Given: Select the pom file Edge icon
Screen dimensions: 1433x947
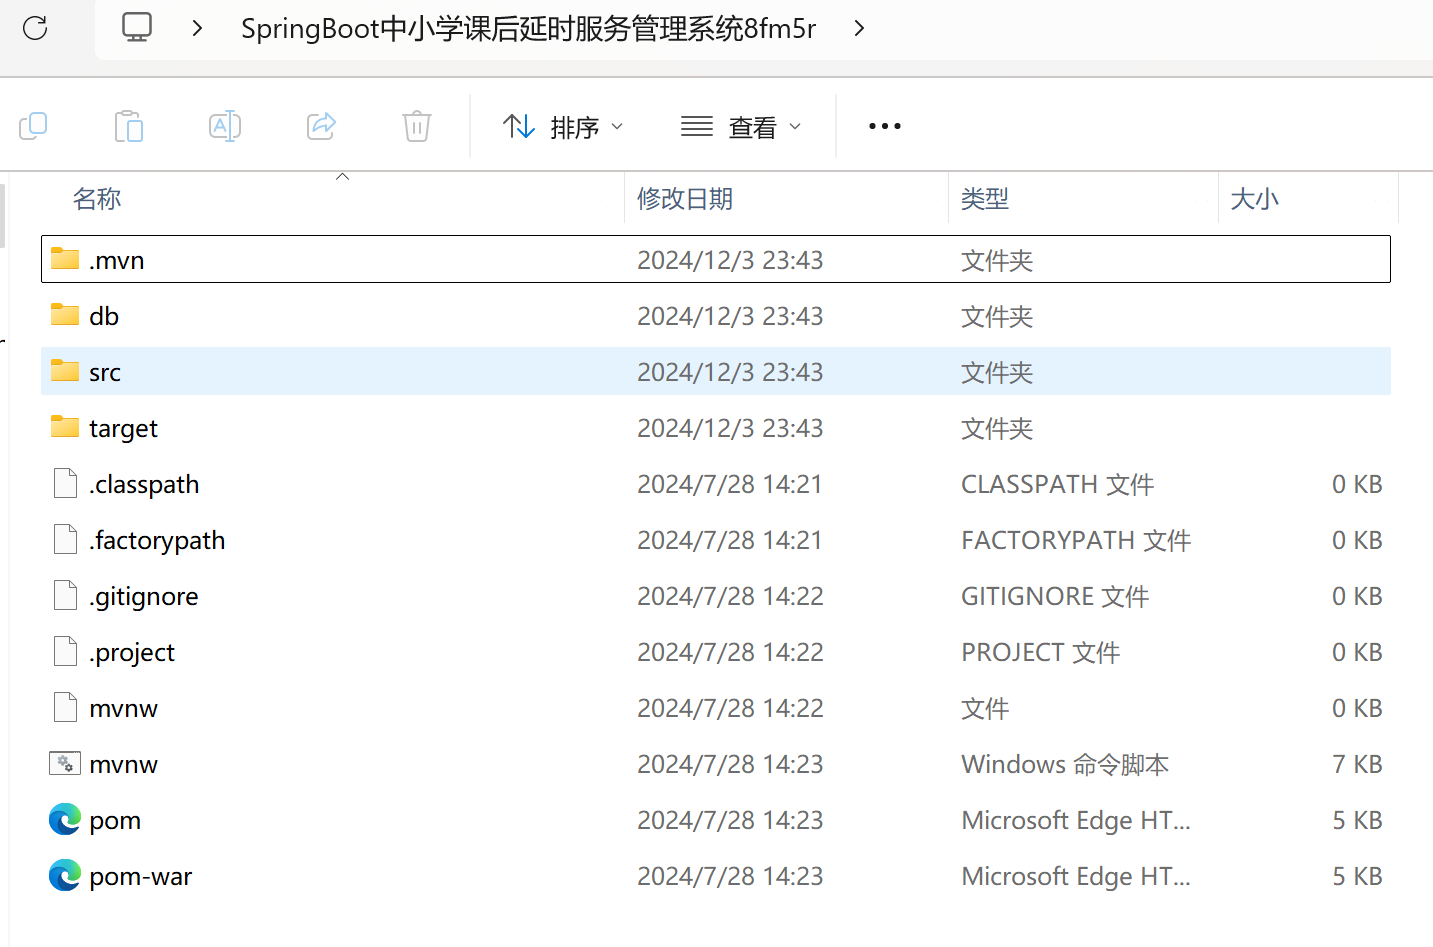Looking at the screenshot, I should coord(65,819).
